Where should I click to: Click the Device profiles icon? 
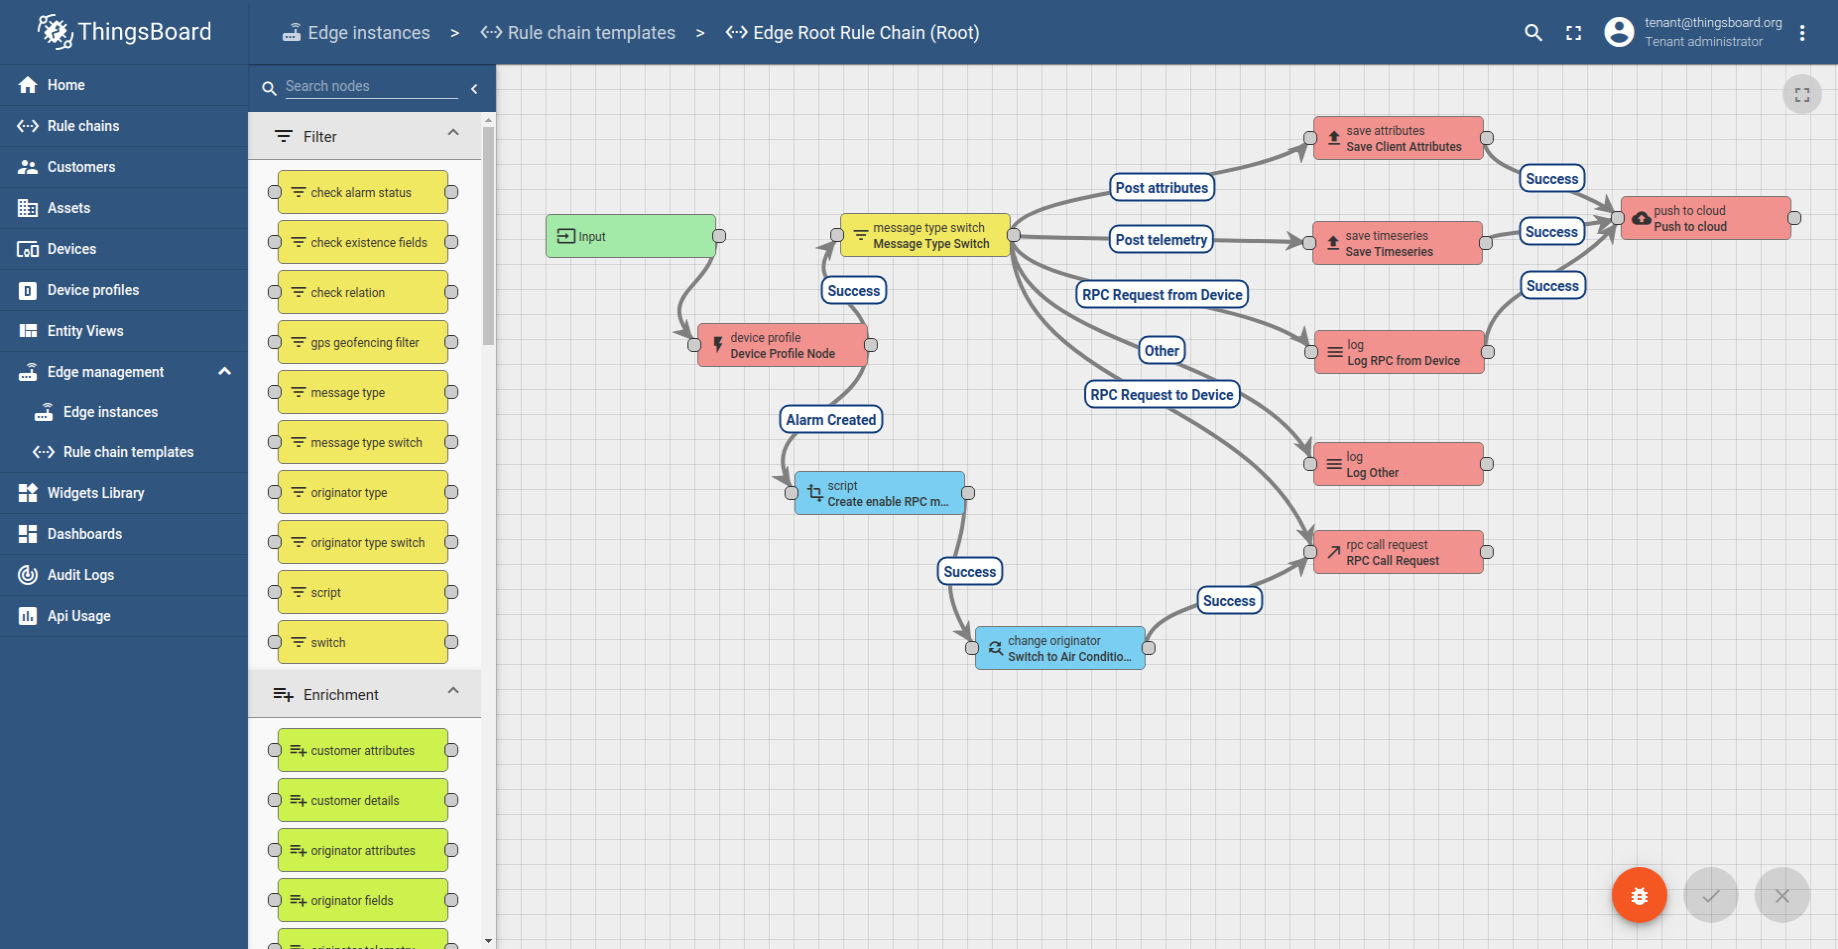[x=28, y=290]
